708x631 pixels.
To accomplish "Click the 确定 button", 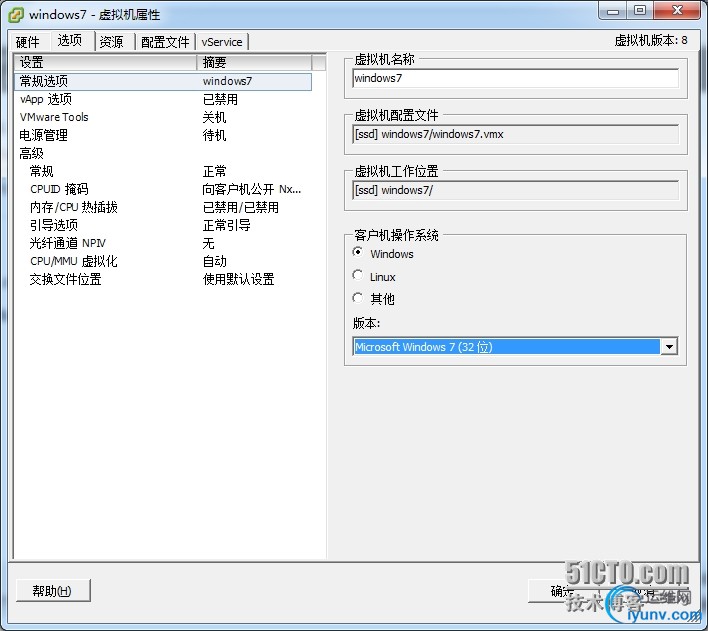I will point(563,591).
